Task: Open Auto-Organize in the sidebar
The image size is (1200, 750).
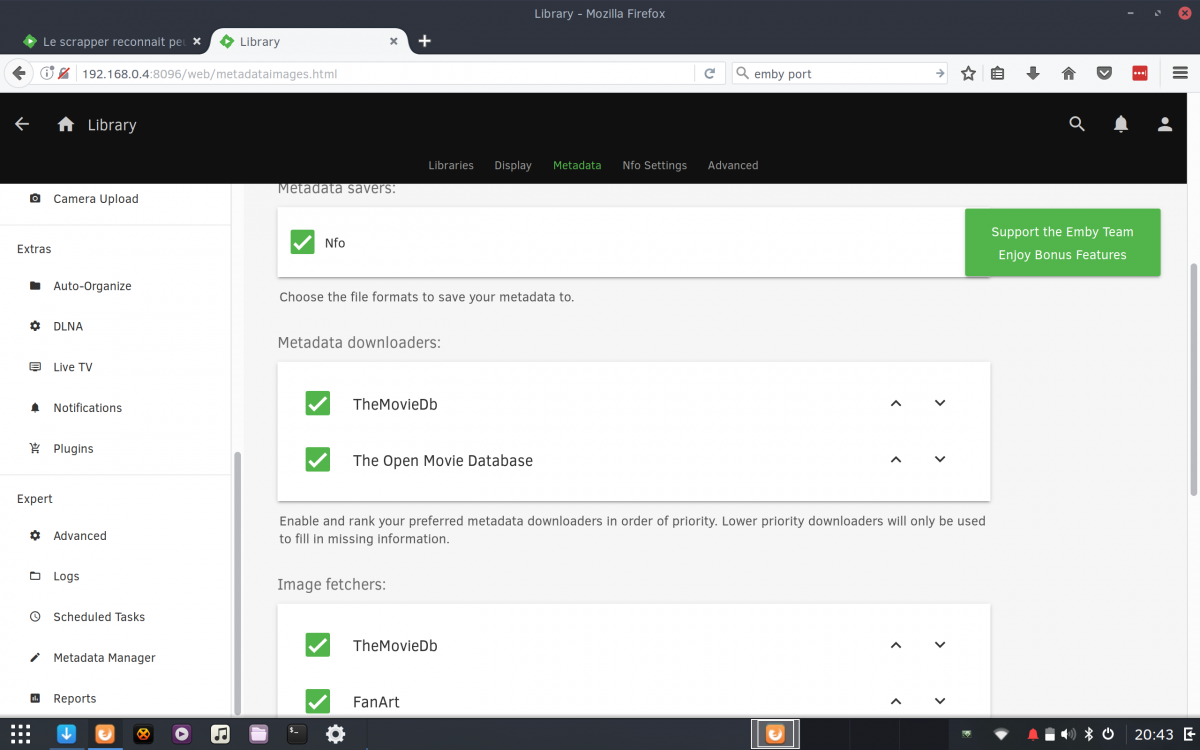Action: 93,286
